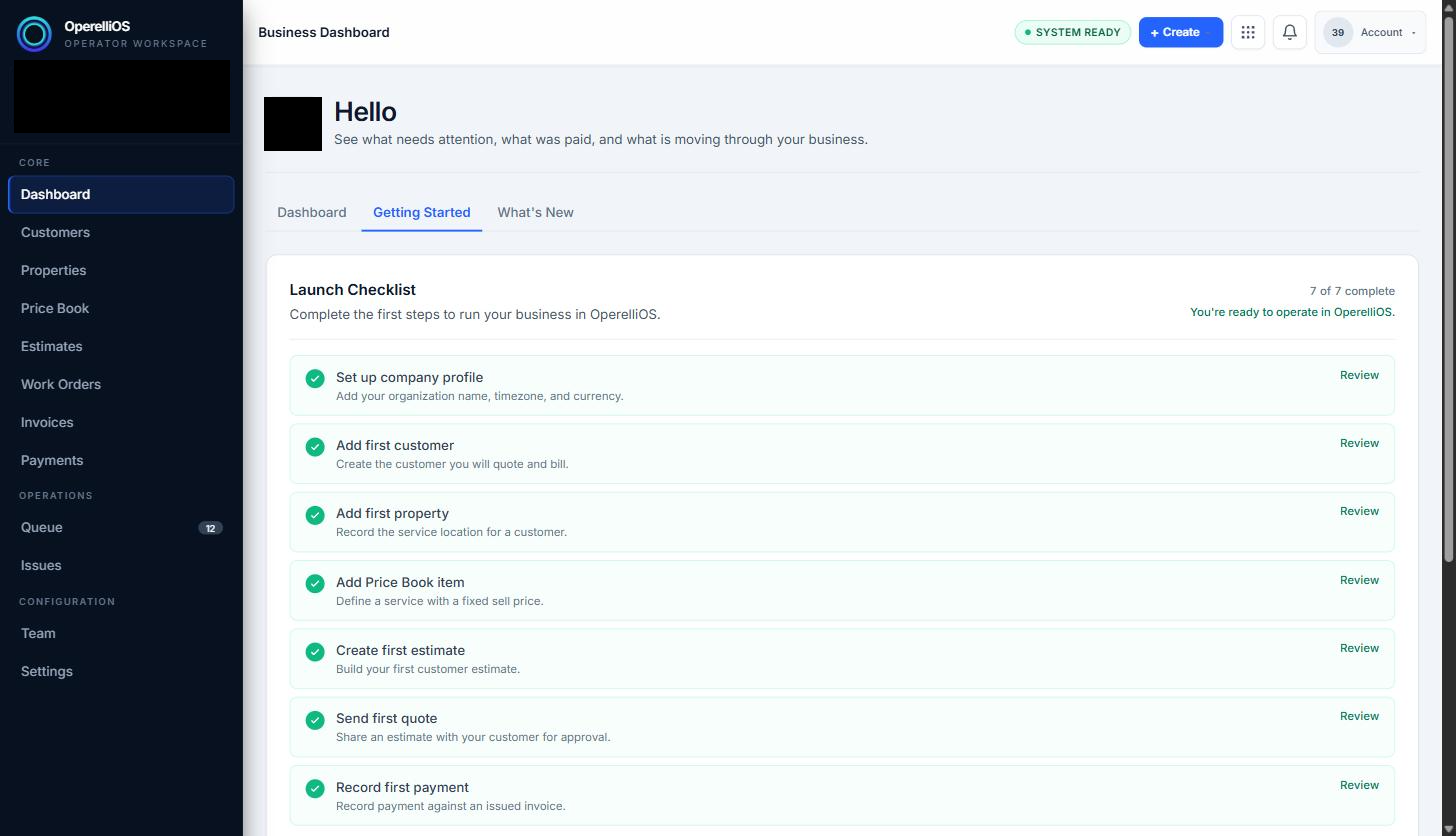
Task: Open Queue in the sidebar
Action: click(x=121, y=527)
